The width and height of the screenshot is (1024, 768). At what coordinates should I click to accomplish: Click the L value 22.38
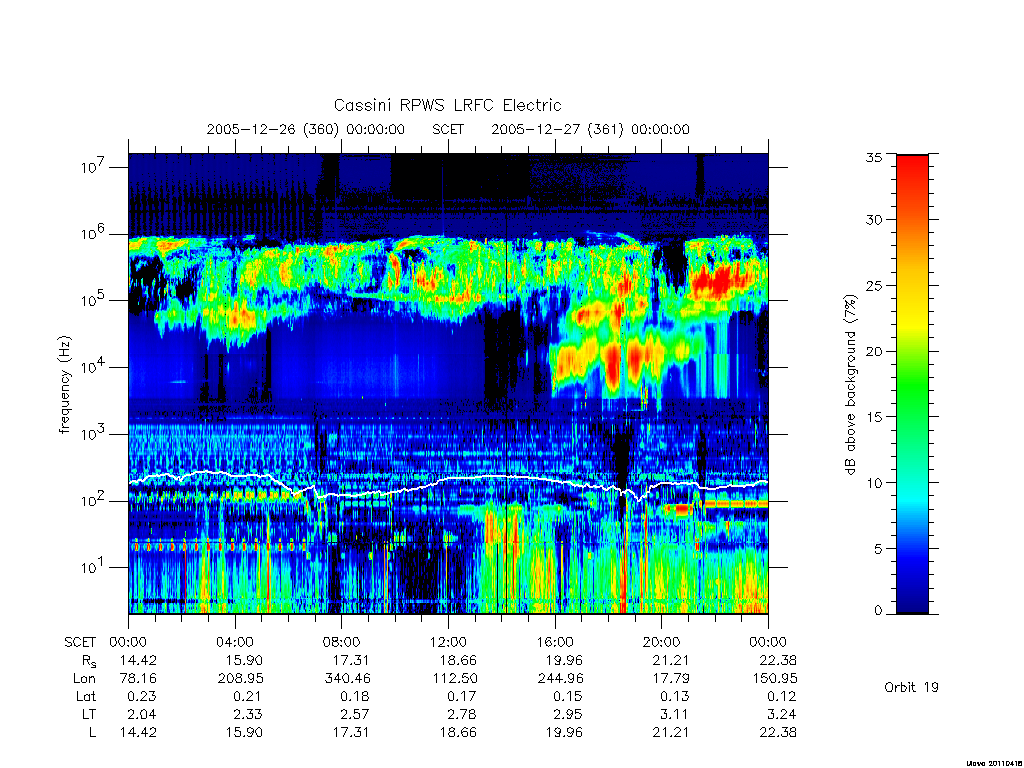pos(778,733)
